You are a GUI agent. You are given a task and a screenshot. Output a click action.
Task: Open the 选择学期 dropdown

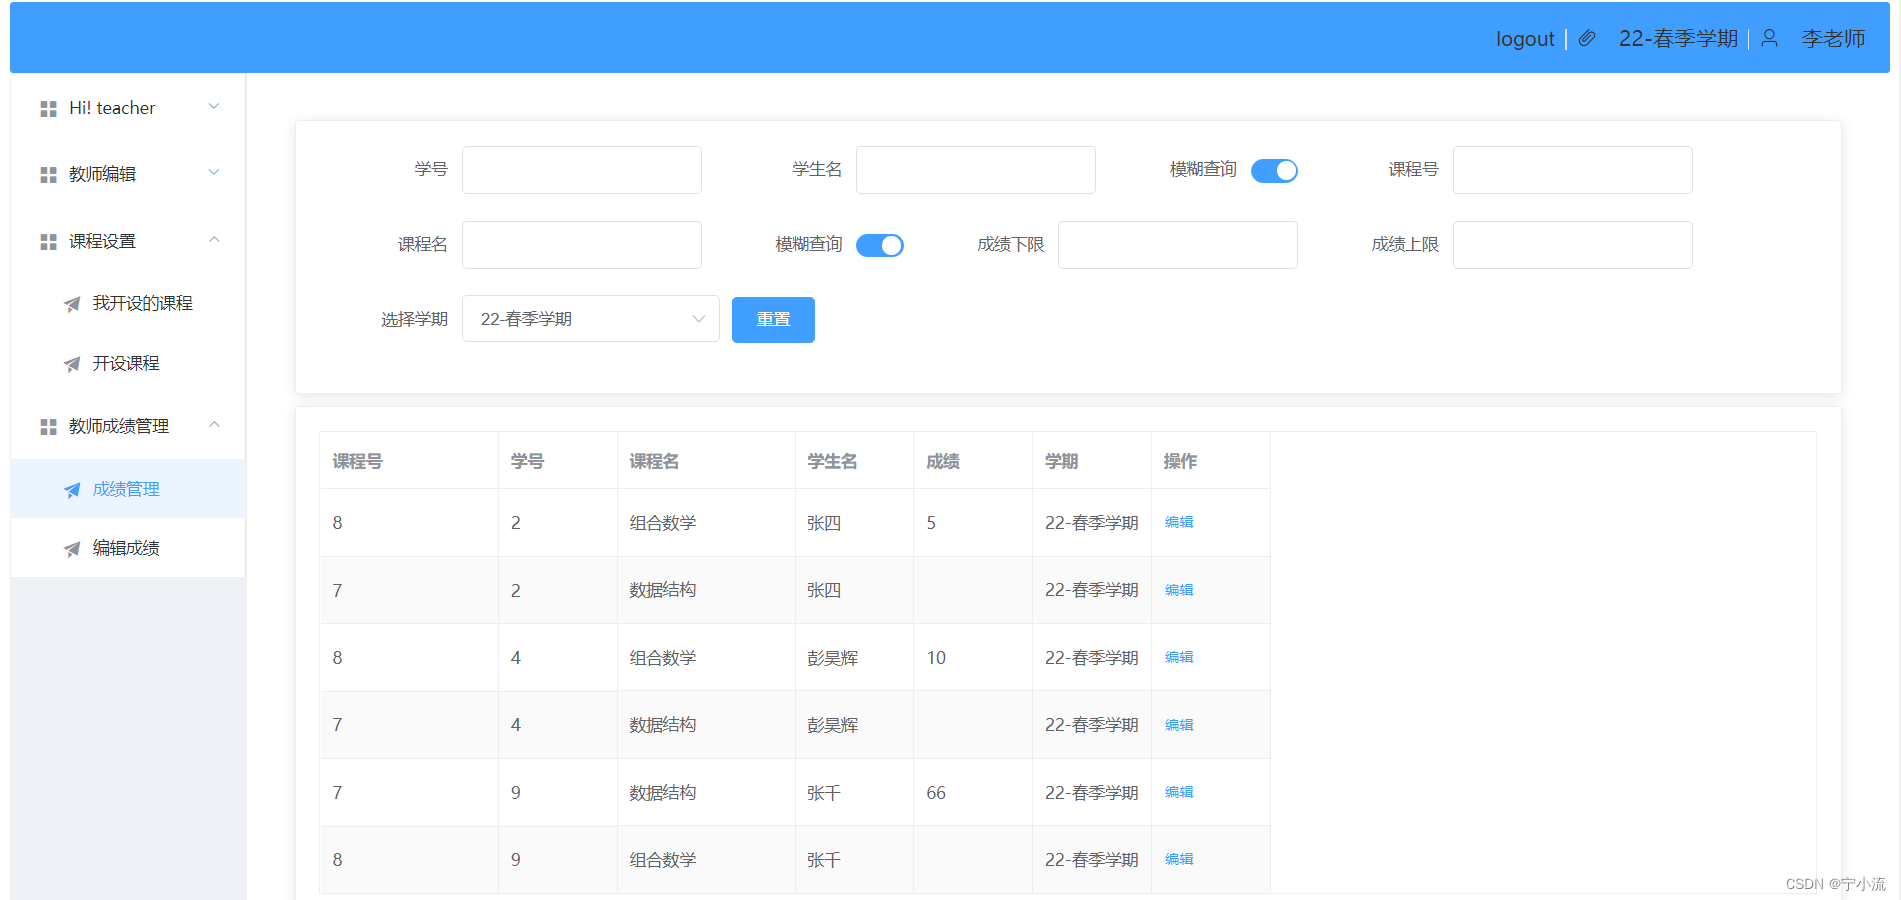click(591, 319)
